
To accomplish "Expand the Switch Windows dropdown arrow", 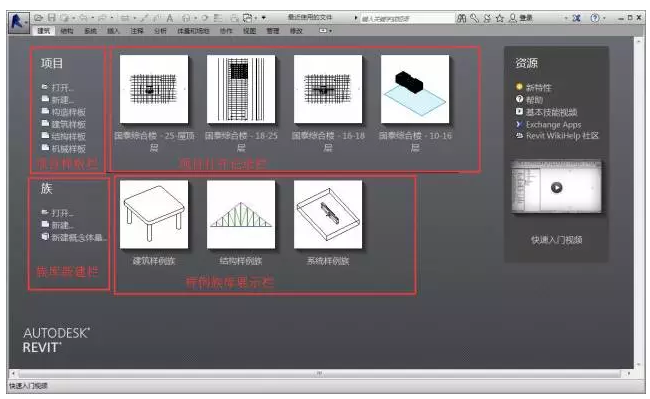I will pyautogui.click(x=256, y=18).
